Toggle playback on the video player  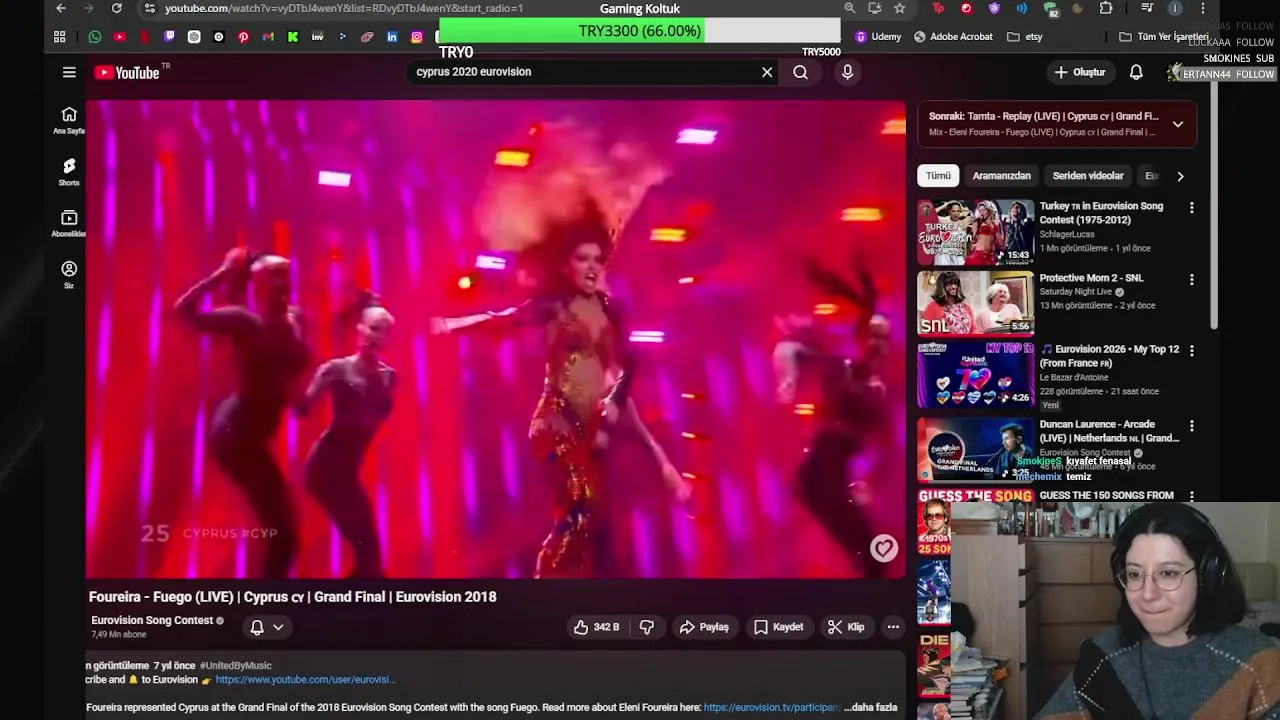(x=495, y=338)
